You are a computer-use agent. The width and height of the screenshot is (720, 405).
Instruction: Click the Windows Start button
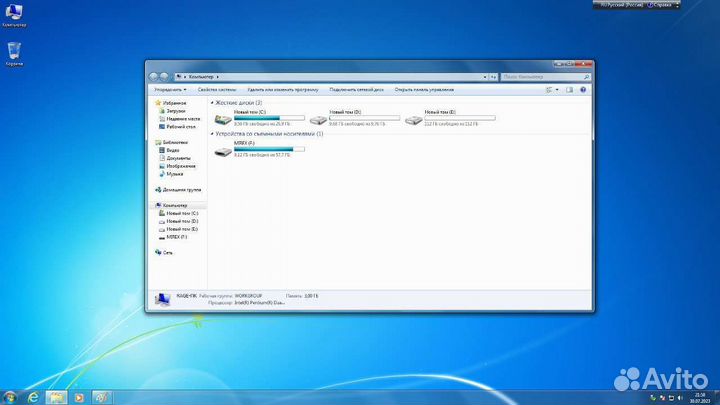point(10,397)
